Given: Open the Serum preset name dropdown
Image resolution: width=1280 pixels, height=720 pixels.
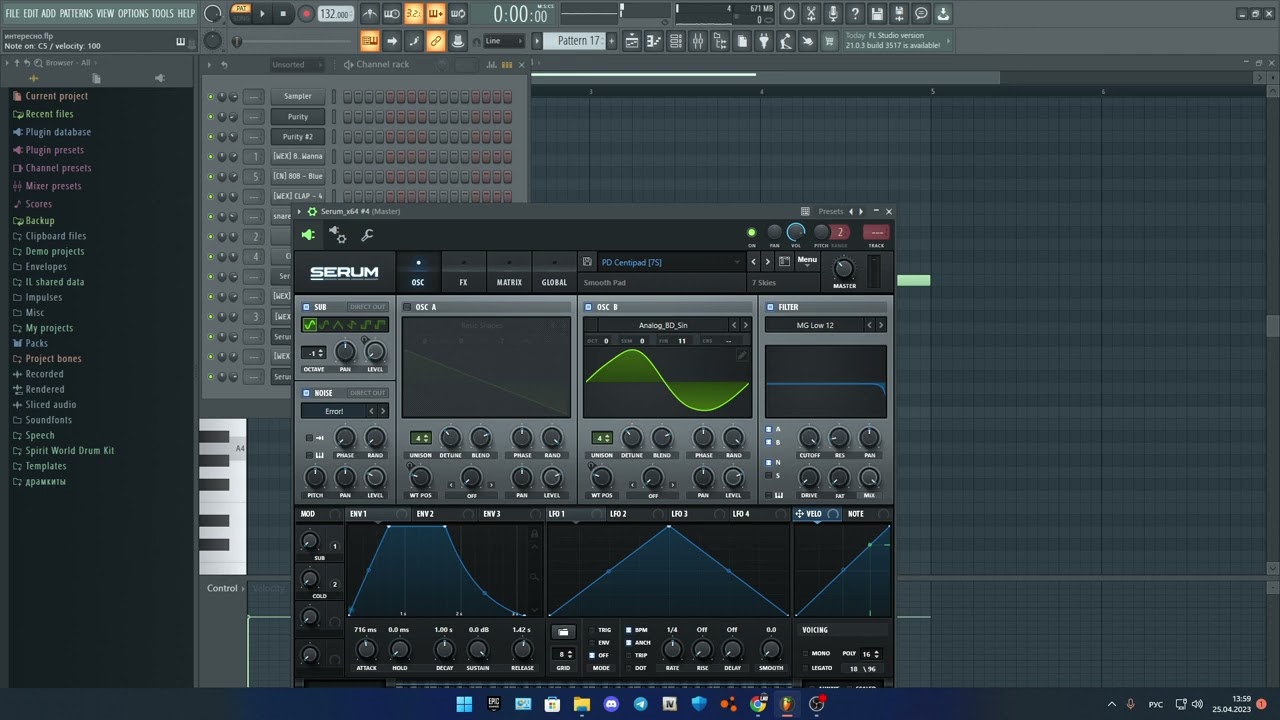Looking at the screenshot, I should click(670, 262).
